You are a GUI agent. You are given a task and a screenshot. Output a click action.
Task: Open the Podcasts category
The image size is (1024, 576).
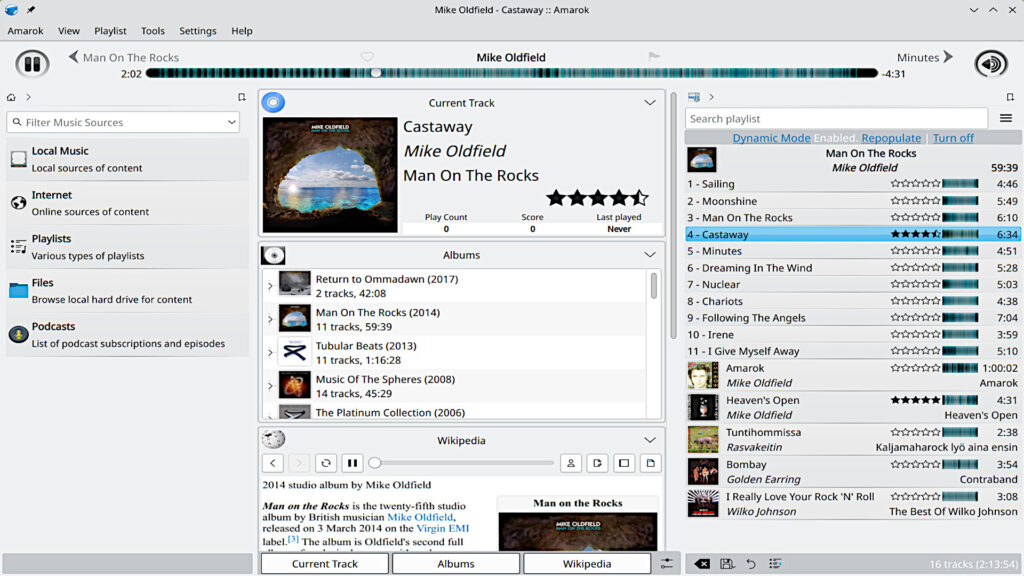point(128,334)
